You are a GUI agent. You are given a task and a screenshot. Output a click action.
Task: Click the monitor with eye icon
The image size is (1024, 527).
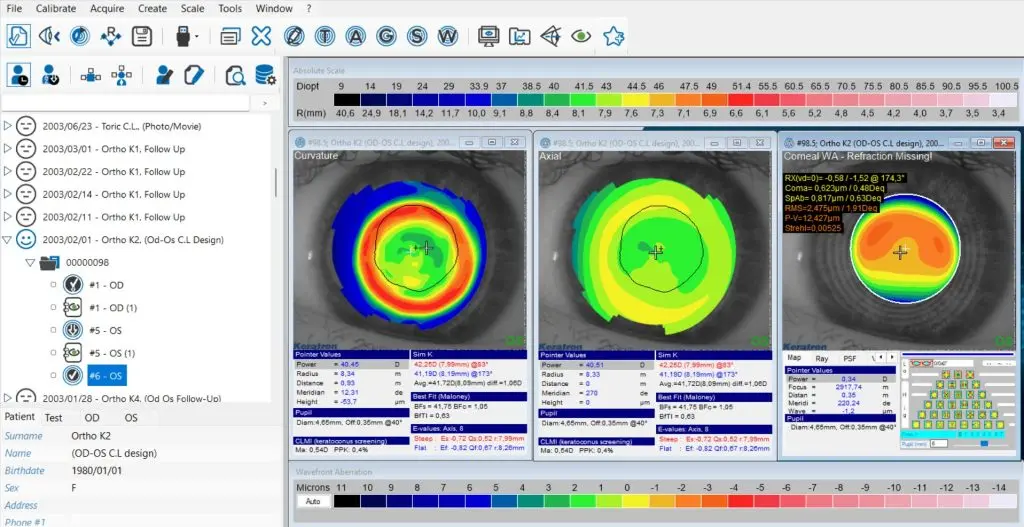488,36
